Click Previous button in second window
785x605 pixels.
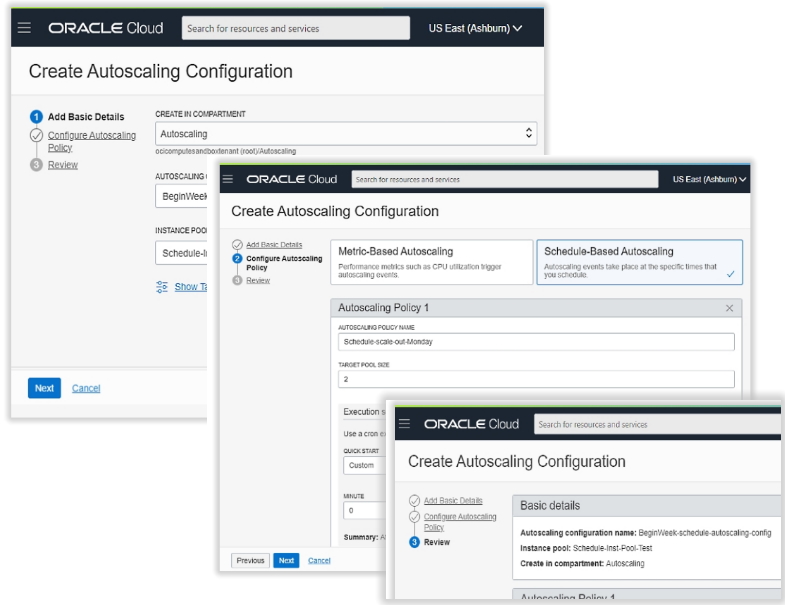250,560
